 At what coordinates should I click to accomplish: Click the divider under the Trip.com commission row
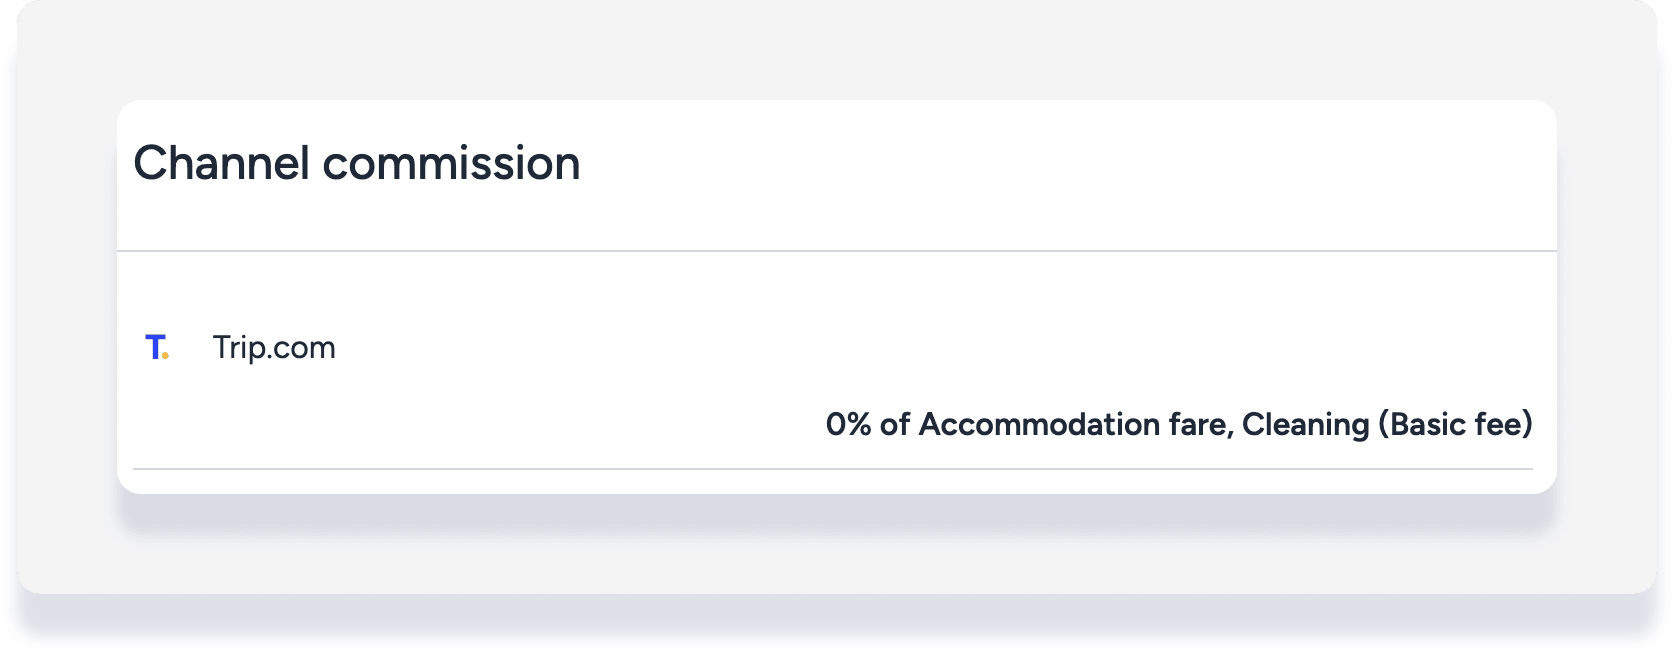coord(832,469)
